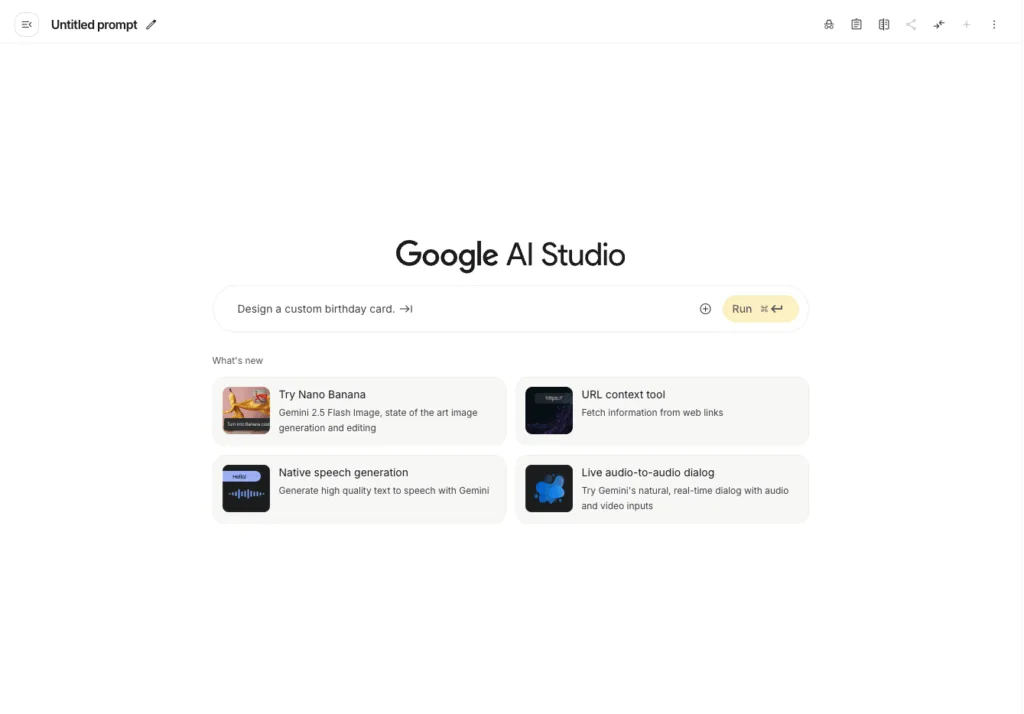Open the add media plus-circle menu
The height and width of the screenshot is (714, 1024).
point(705,309)
